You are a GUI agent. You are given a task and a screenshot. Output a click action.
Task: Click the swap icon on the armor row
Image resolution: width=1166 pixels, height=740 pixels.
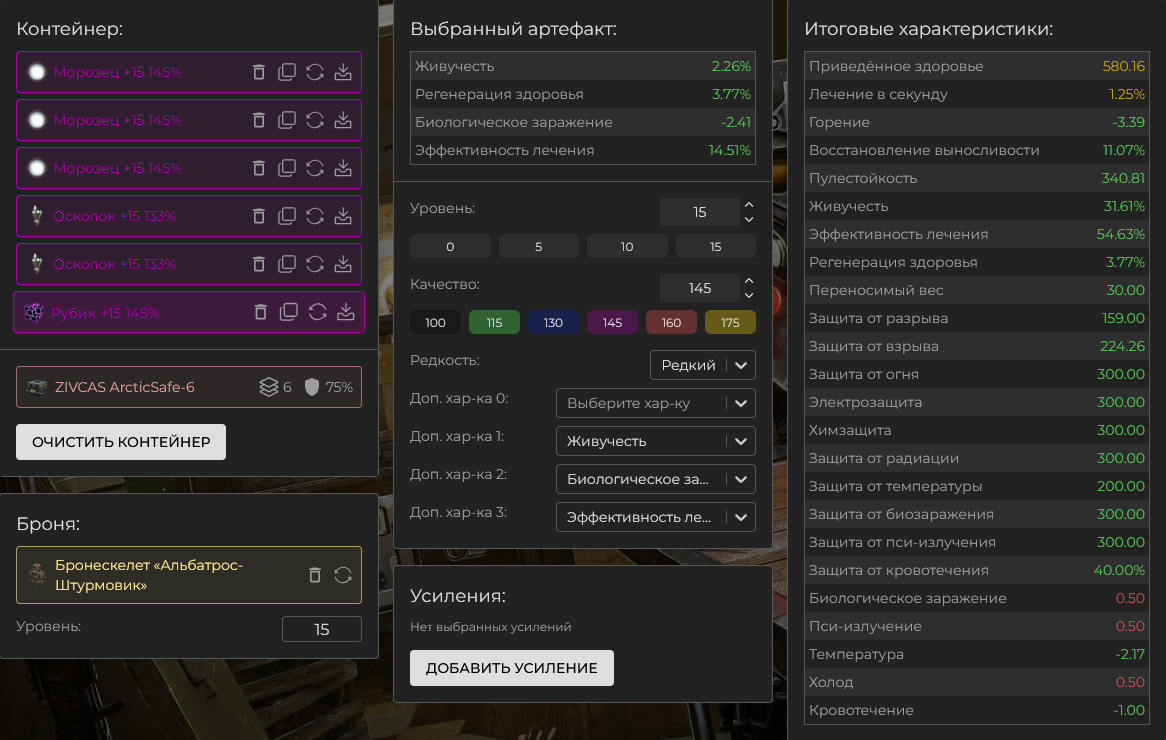tap(343, 575)
